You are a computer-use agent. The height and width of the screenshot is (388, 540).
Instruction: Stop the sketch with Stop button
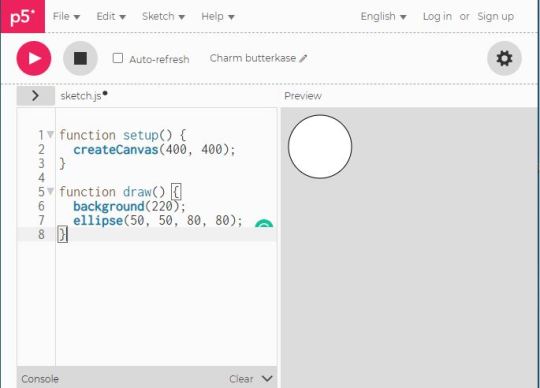(80, 58)
